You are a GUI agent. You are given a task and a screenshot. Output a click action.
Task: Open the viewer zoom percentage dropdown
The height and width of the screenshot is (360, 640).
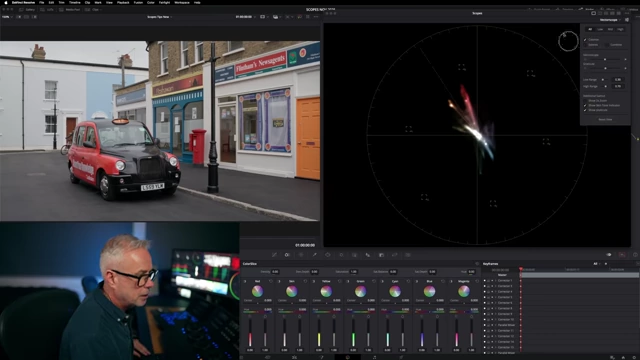(7, 17)
